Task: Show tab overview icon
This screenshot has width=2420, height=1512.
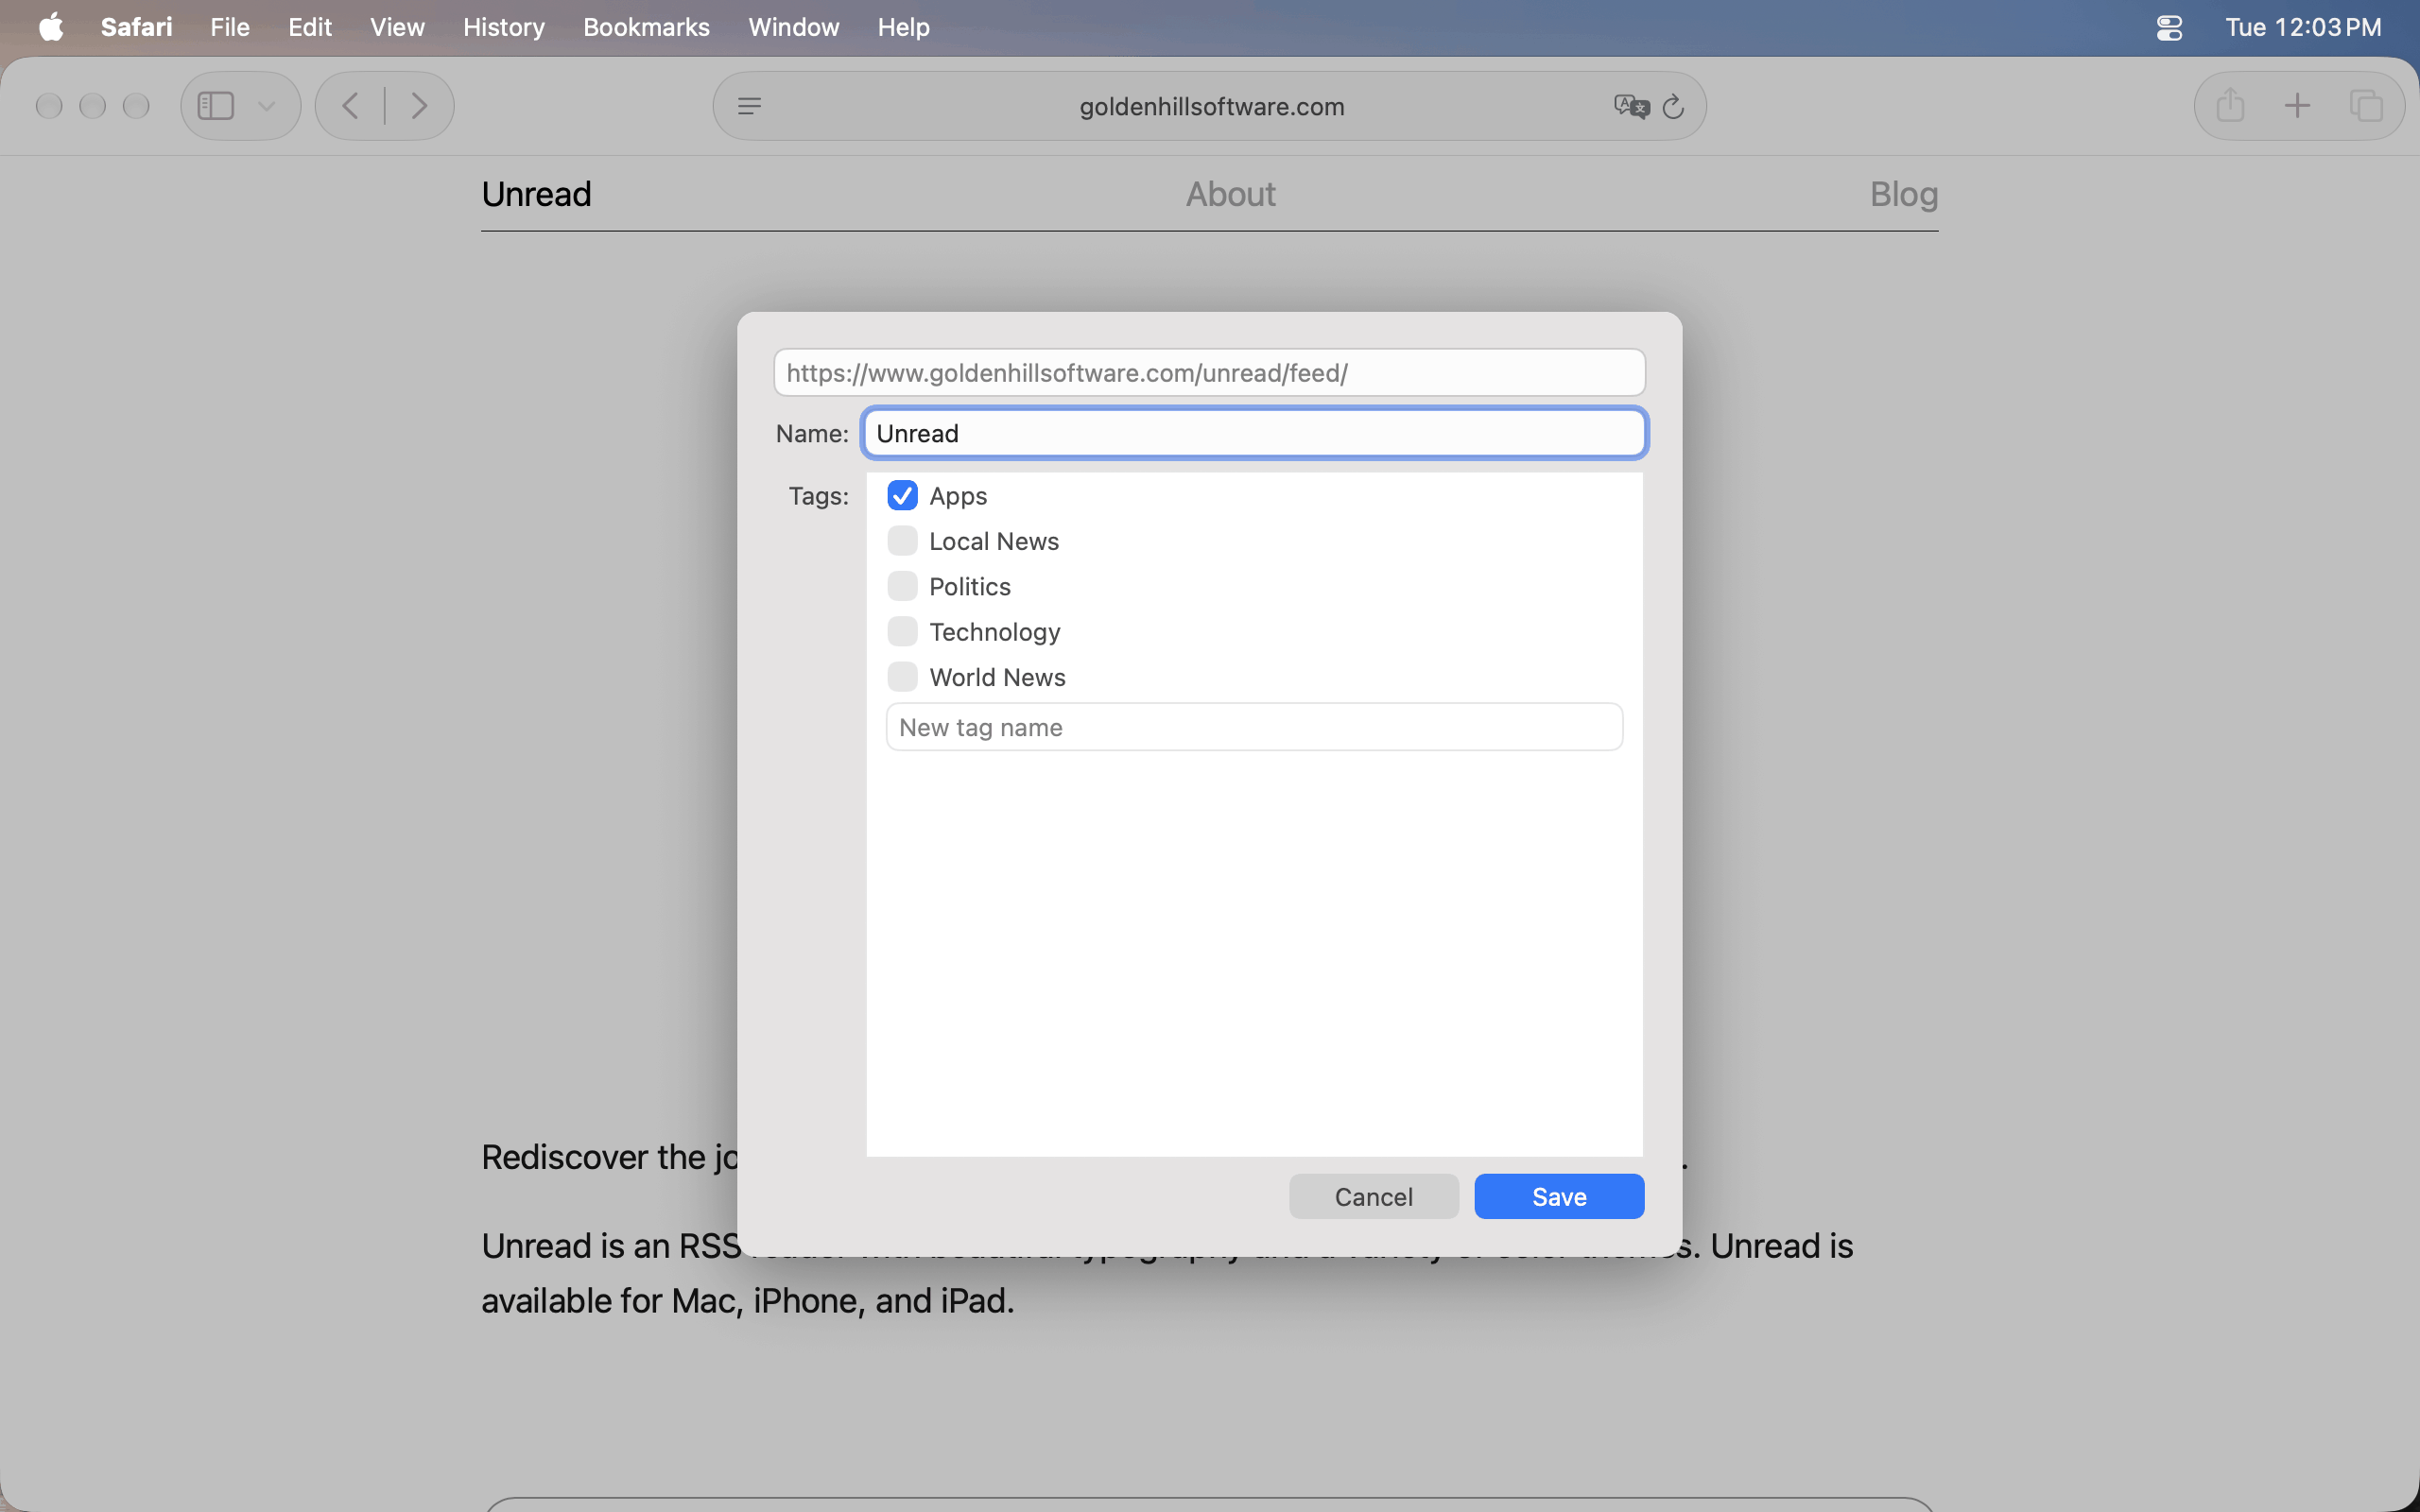Action: click(2366, 105)
